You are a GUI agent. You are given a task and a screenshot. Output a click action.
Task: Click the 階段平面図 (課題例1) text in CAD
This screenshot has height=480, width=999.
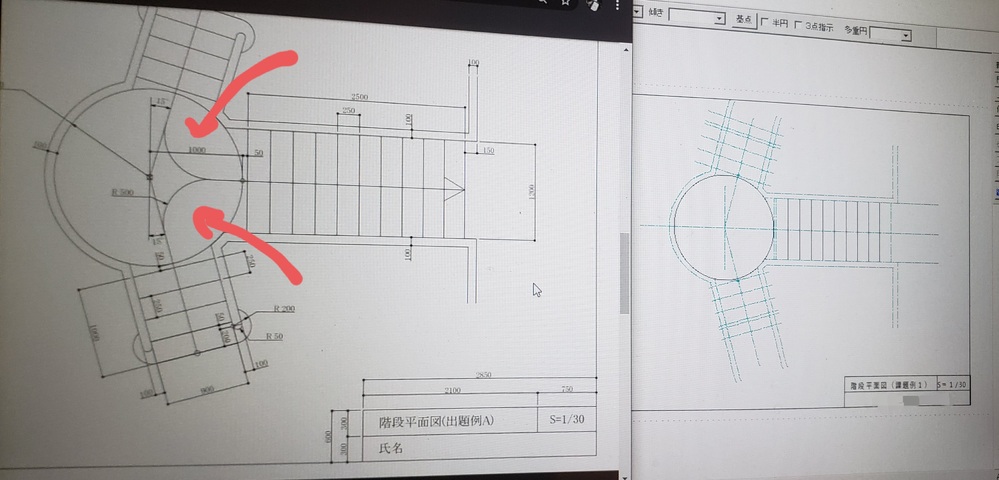[891, 385]
